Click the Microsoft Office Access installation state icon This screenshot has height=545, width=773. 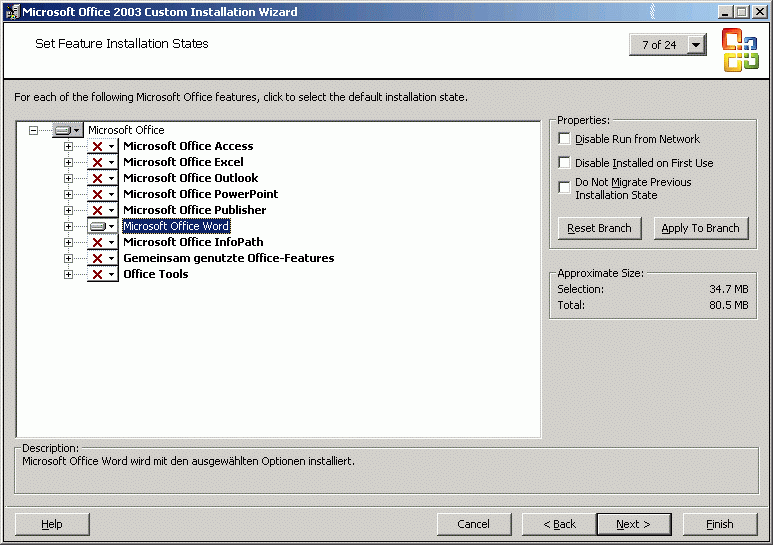(103, 146)
